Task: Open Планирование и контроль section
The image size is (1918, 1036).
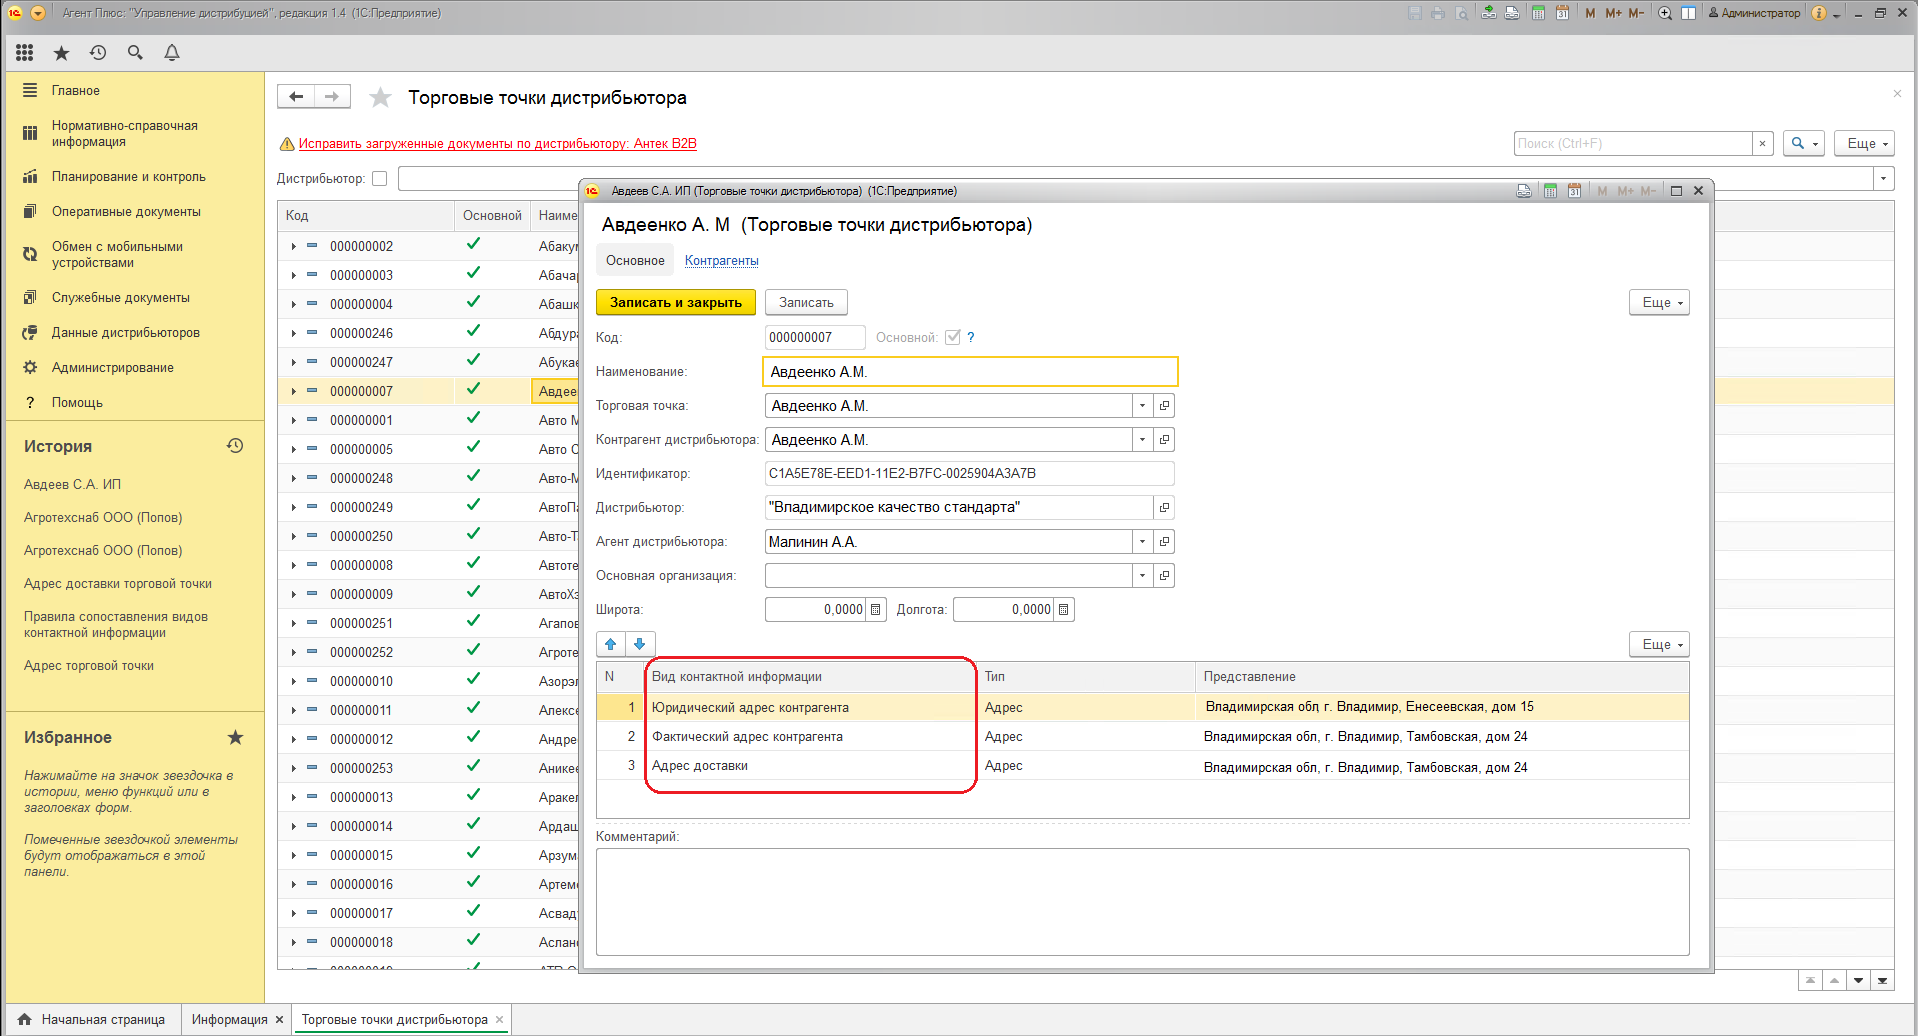Action: pyautogui.click(x=129, y=176)
